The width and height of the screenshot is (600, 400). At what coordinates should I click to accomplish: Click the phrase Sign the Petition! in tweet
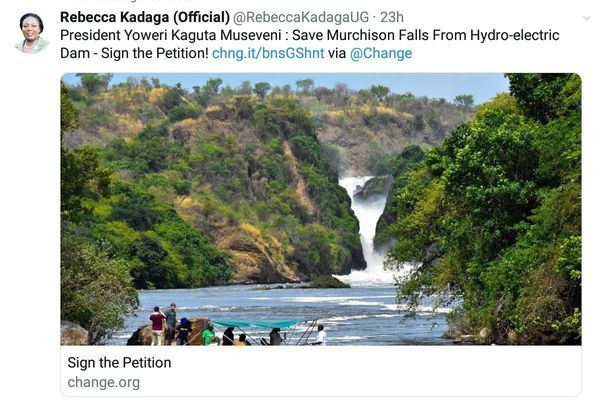coord(153,53)
